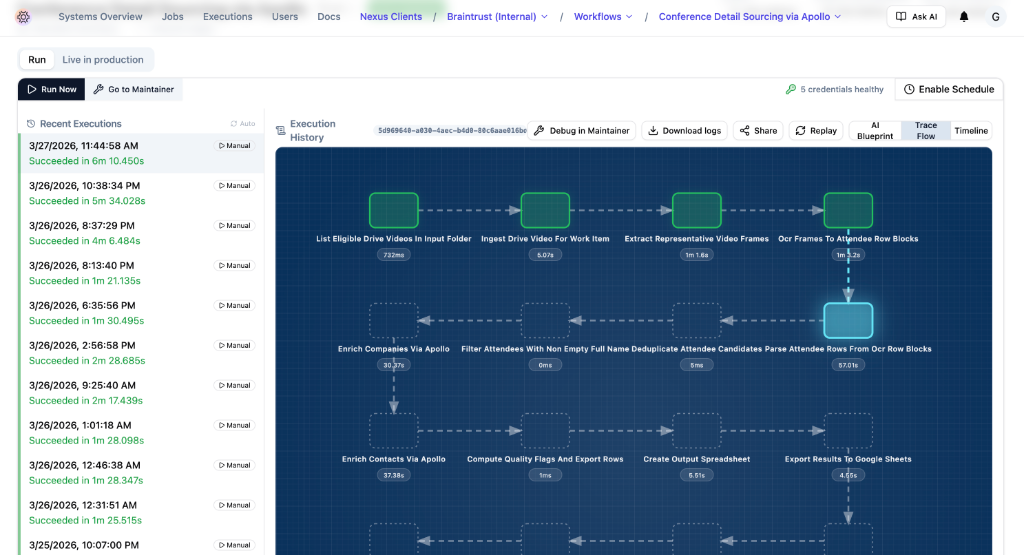This screenshot has height=555, width=1024.
Task: Navigate to Users
Action: pos(285,17)
